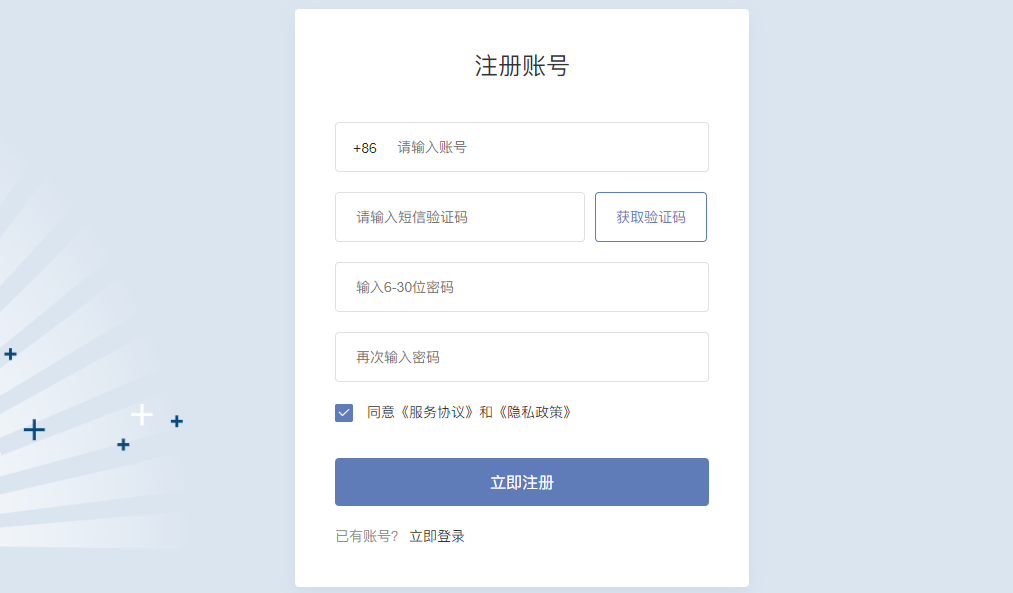Viewport: 1013px width, 593px height.
Task: Submit with the 立即注册 button
Action: coord(521,482)
